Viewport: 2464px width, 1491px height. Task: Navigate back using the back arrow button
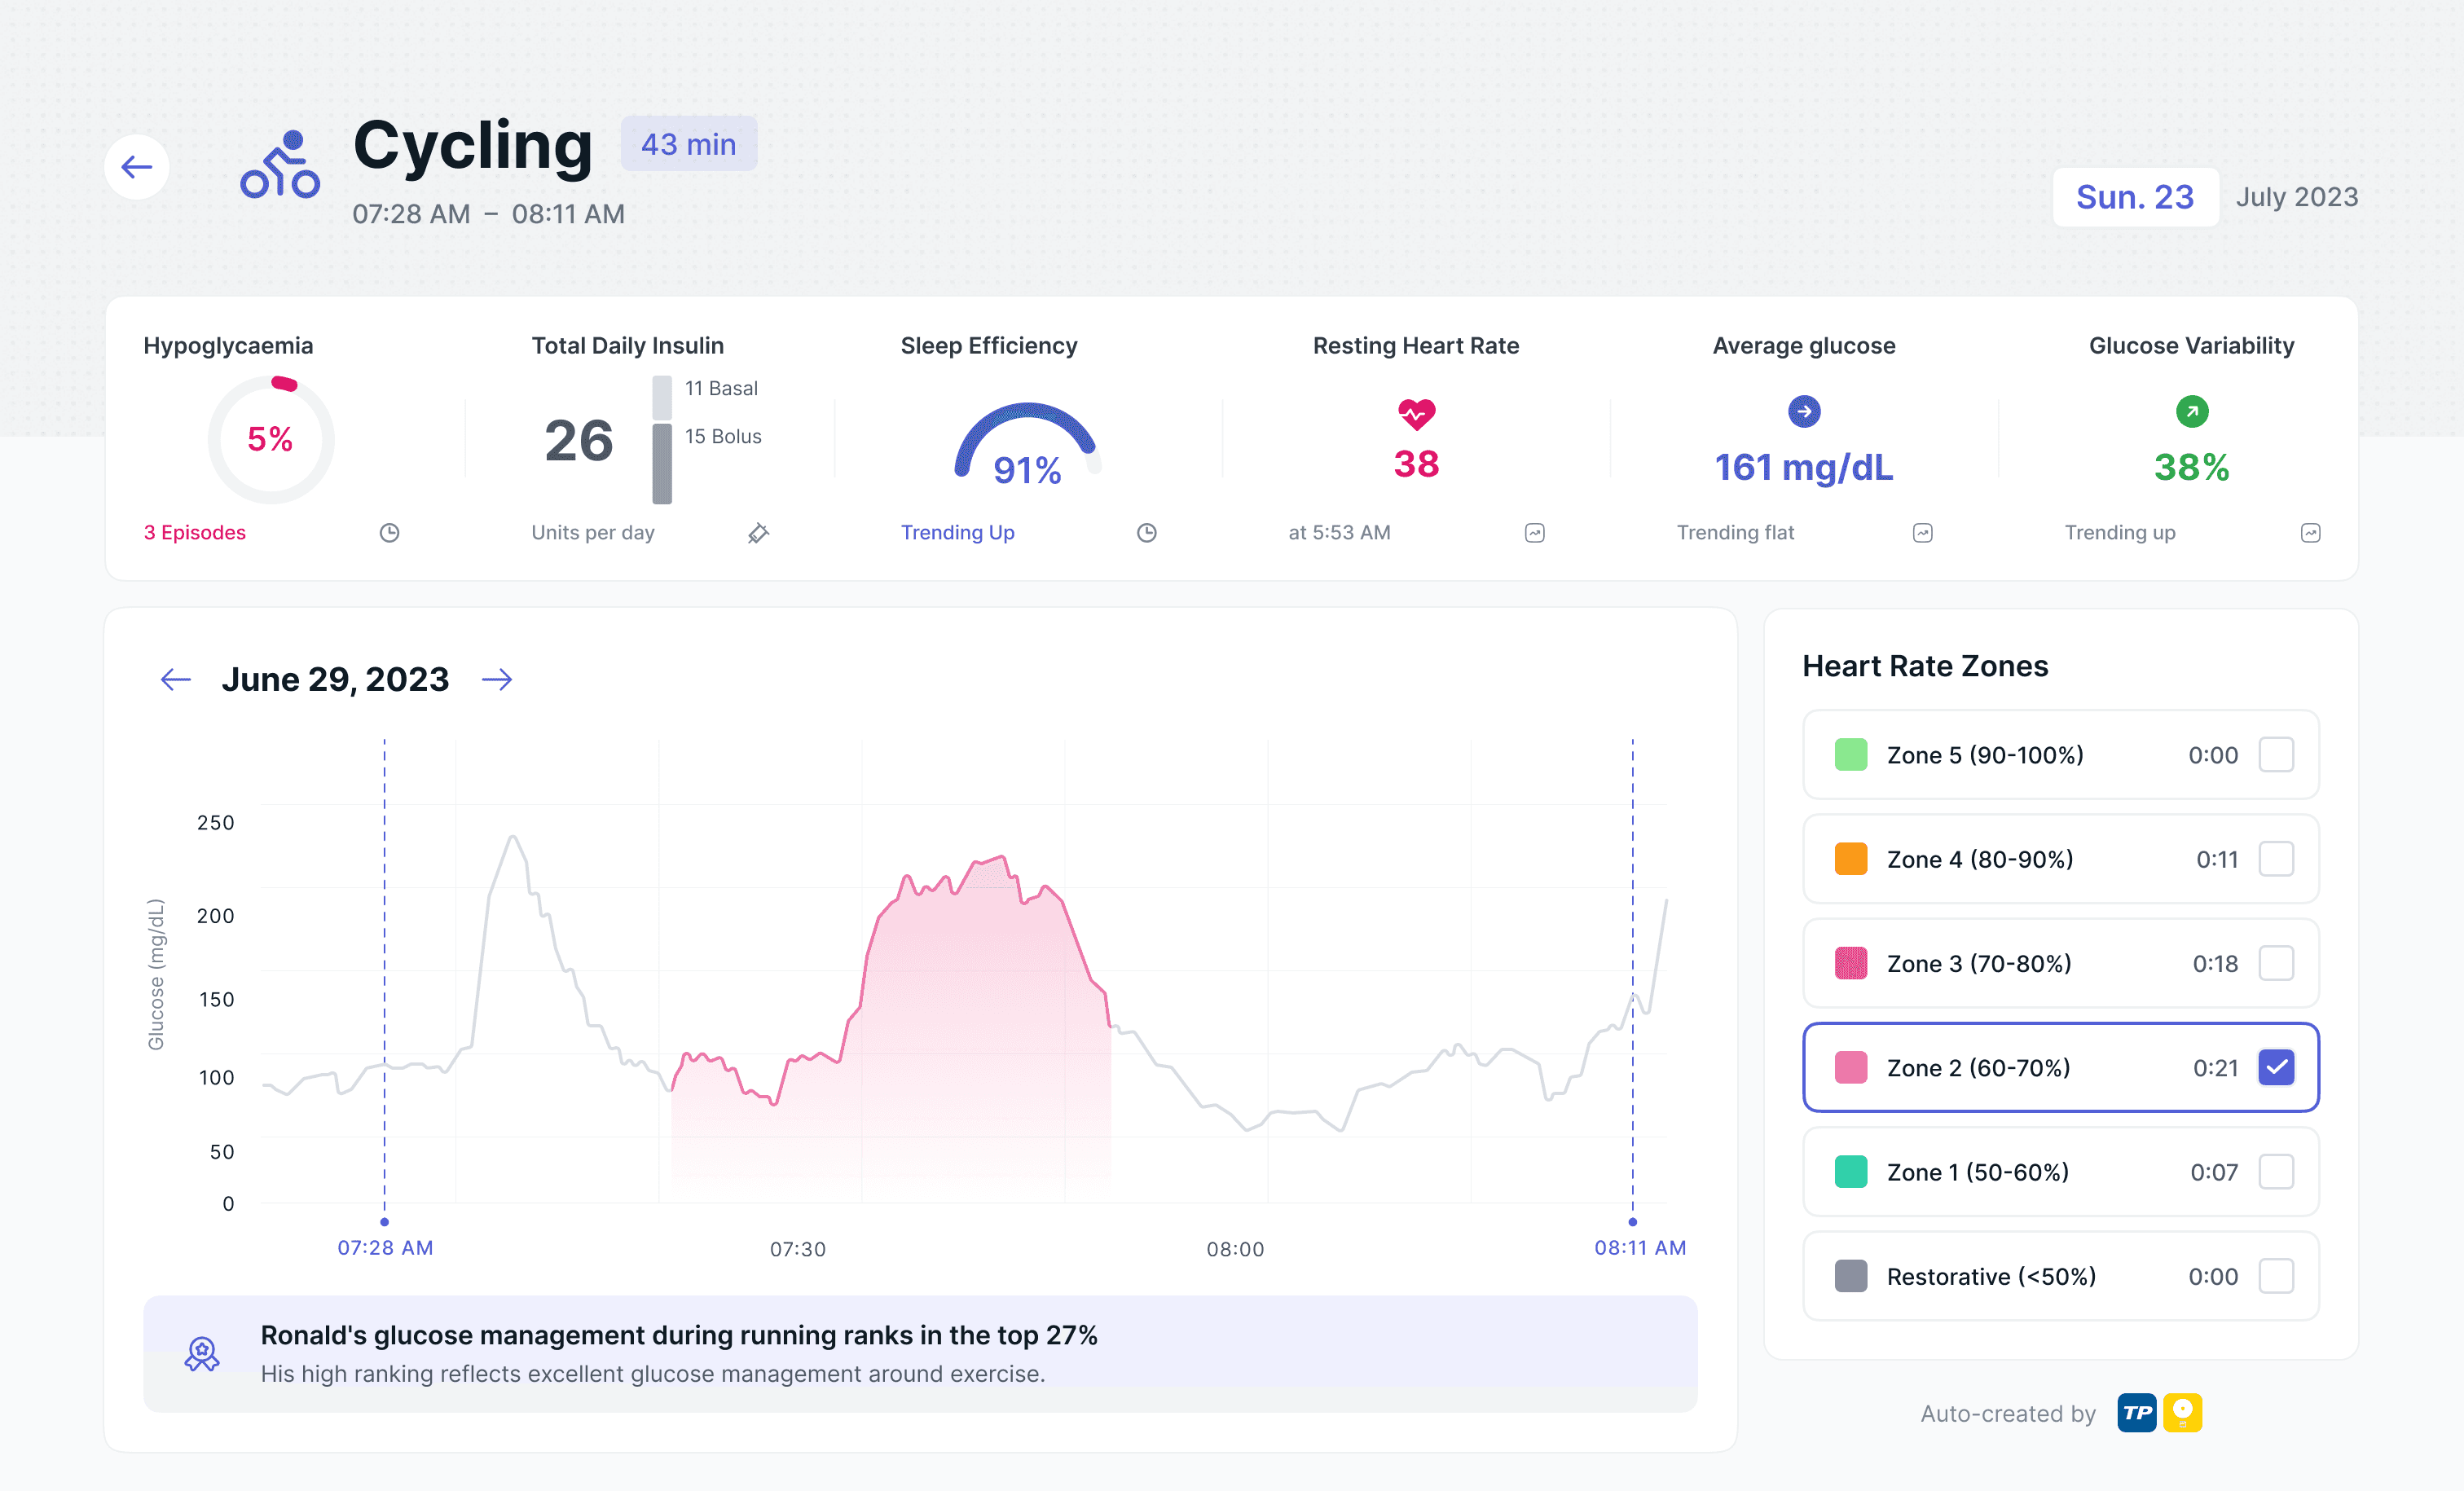pyautogui.click(x=136, y=166)
